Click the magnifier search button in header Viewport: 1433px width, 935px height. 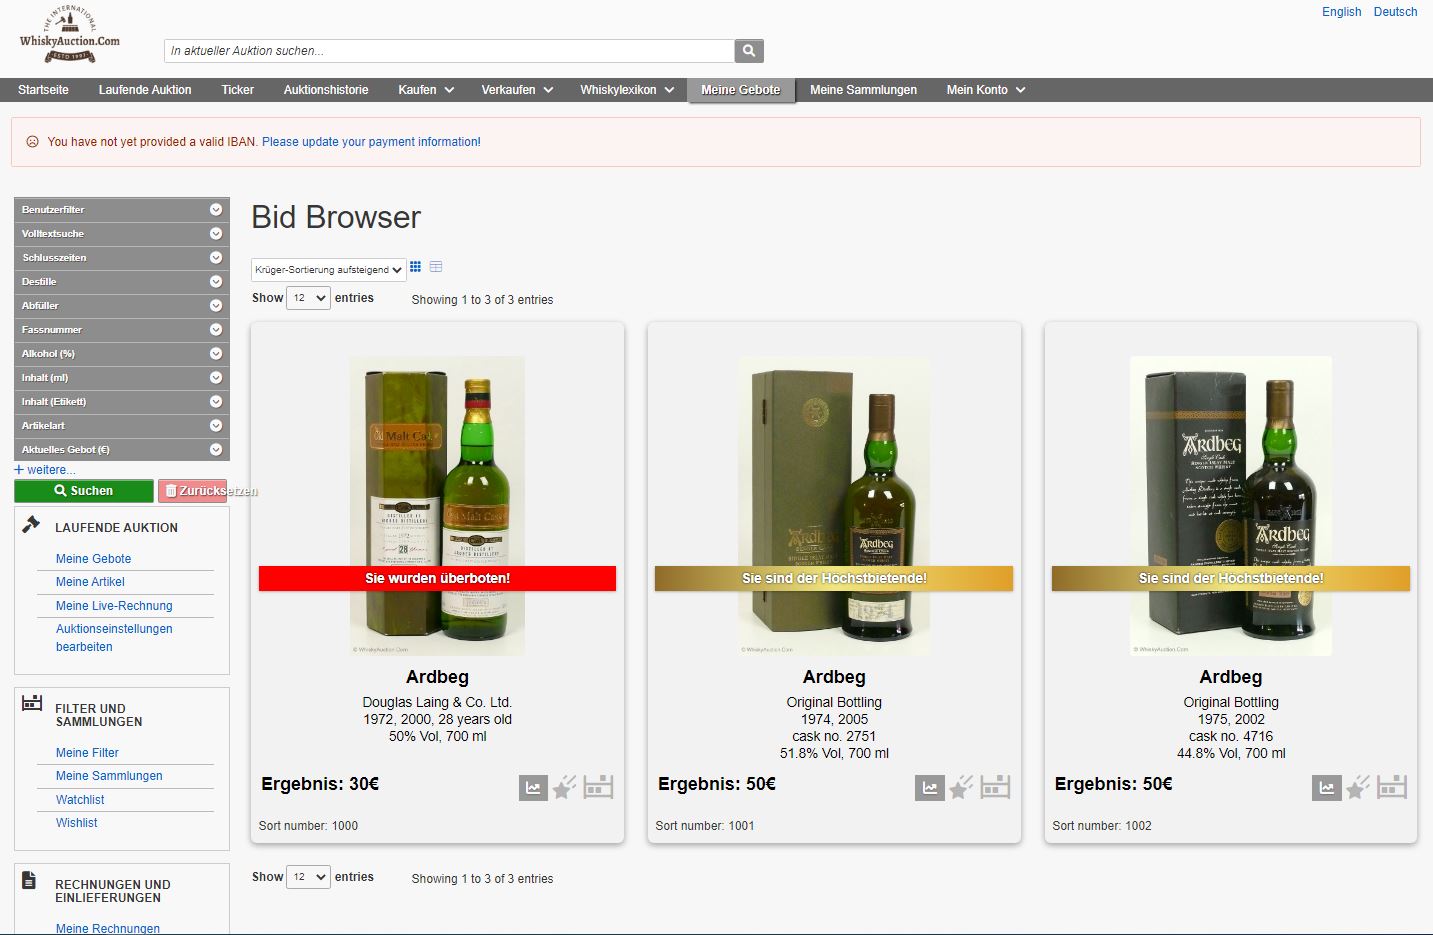(x=749, y=51)
